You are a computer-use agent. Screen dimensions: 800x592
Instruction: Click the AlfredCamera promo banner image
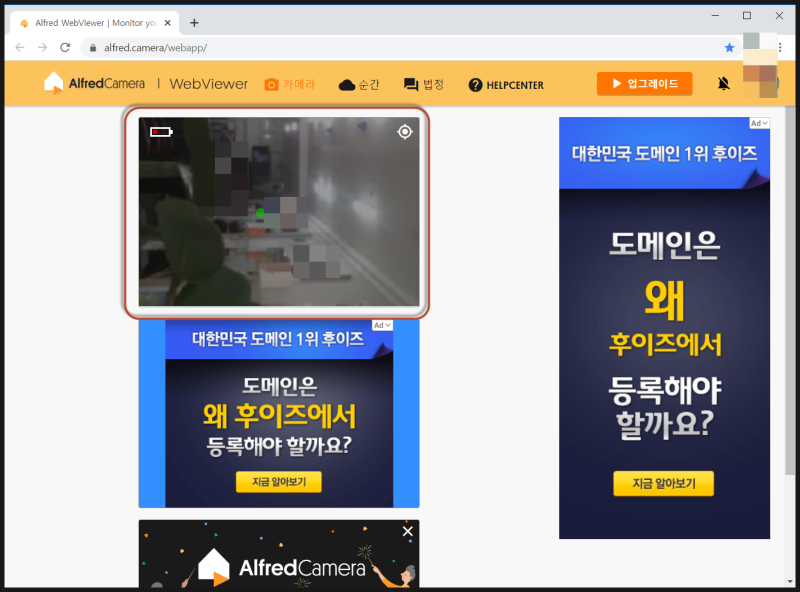coord(279,554)
